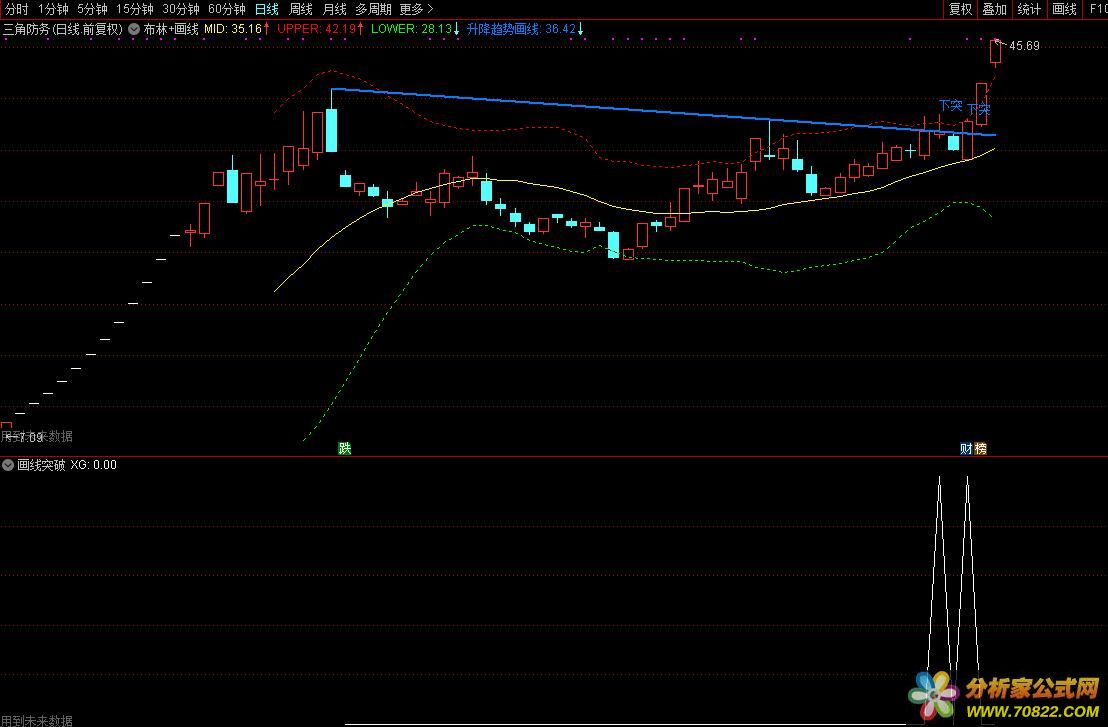This screenshot has width=1108, height=727.
Task: Click the 跌 marker icon at chart bottom
Action: click(344, 448)
